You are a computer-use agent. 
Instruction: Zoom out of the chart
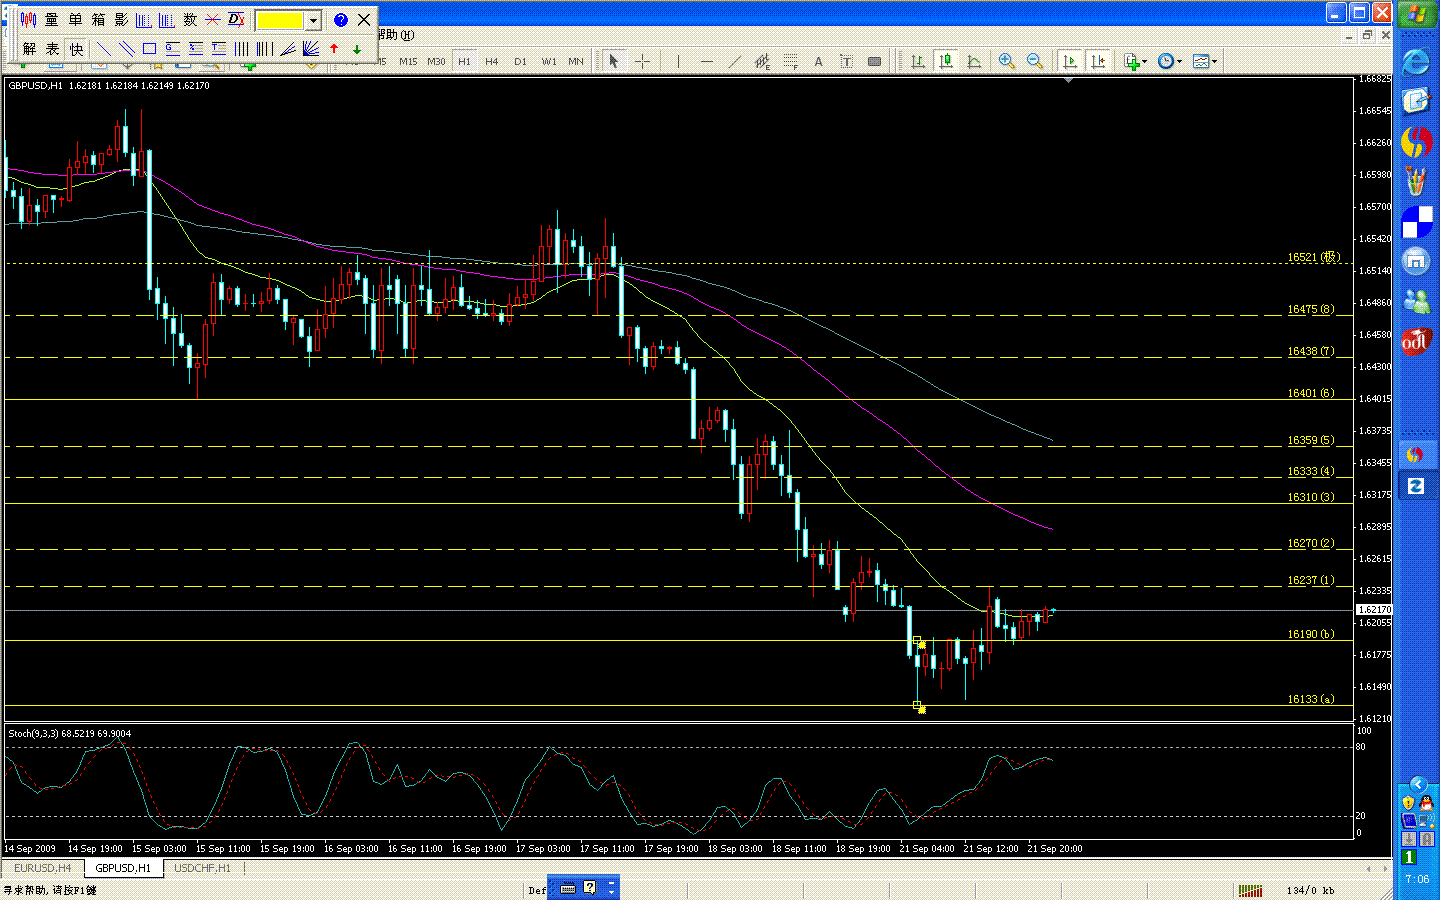click(1035, 61)
